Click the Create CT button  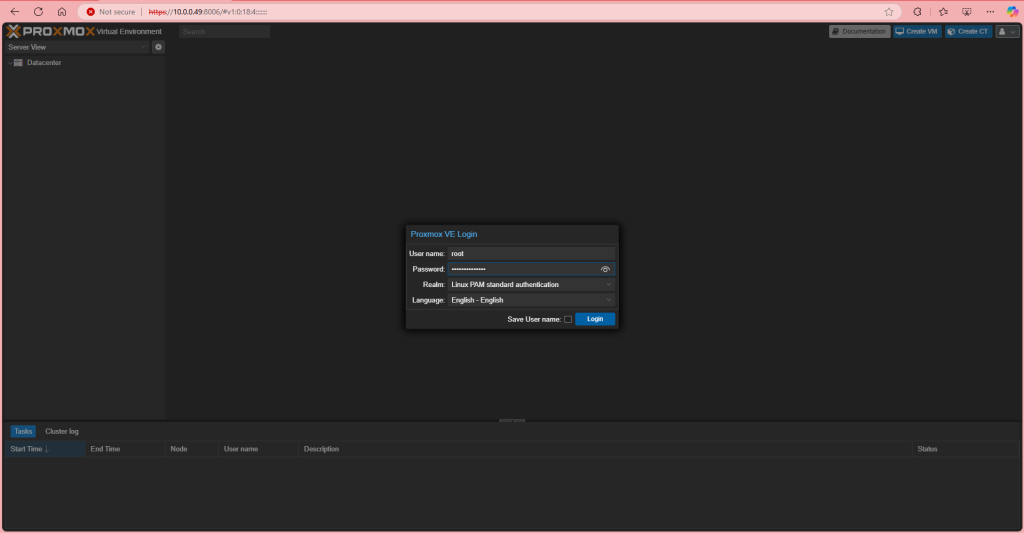pos(968,31)
